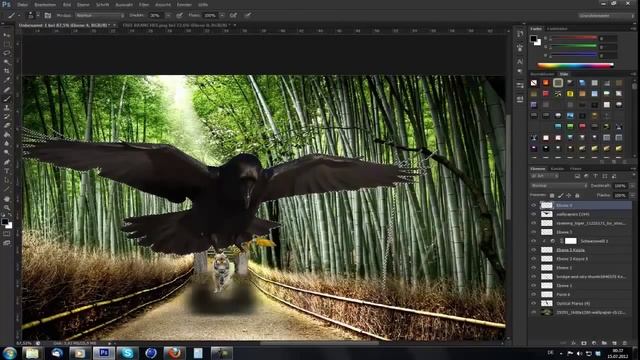Select the Zoom tool
This screenshot has width=640, height=360.
click(7, 208)
